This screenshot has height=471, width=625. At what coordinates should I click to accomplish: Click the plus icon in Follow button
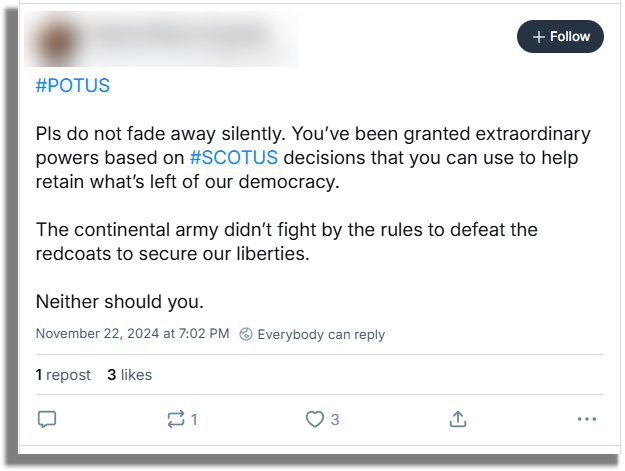(x=539, y=37)
